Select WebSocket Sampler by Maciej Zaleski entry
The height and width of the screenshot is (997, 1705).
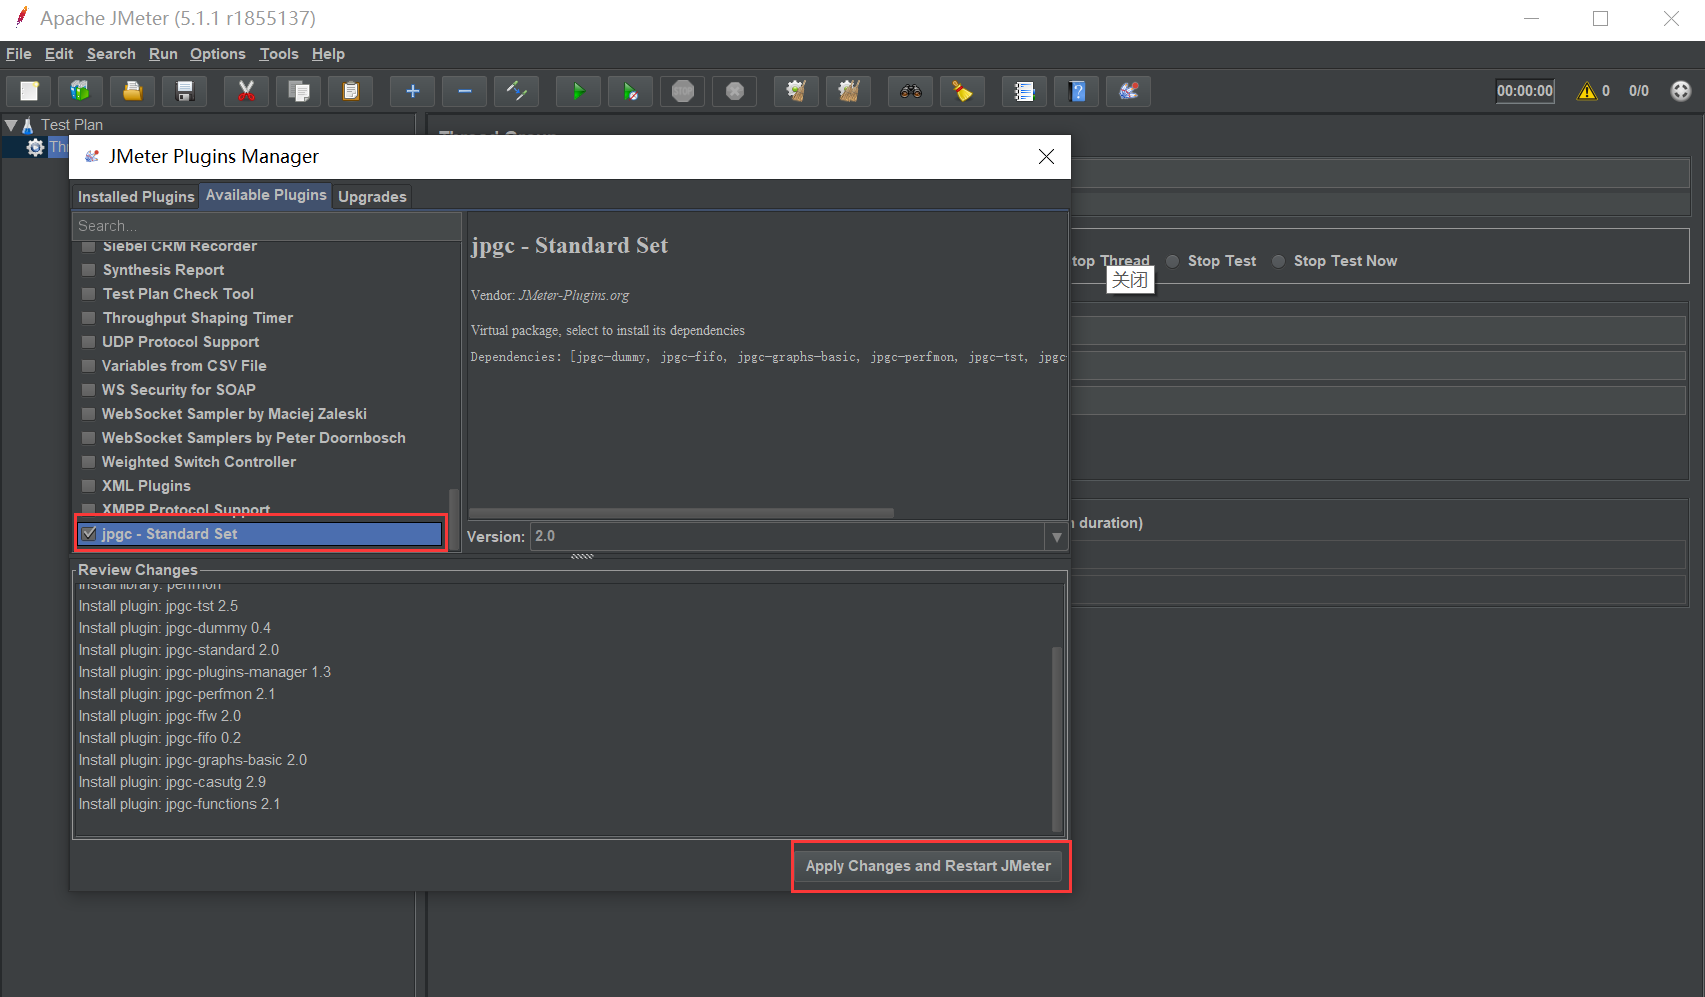coord(234,414)
